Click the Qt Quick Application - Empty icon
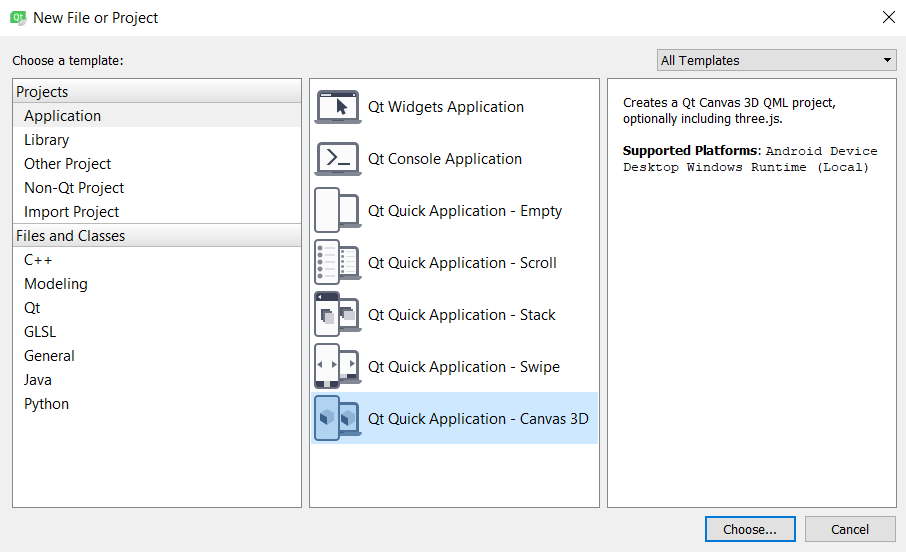Screen dimensions: 906x552 tap(338, 210)
